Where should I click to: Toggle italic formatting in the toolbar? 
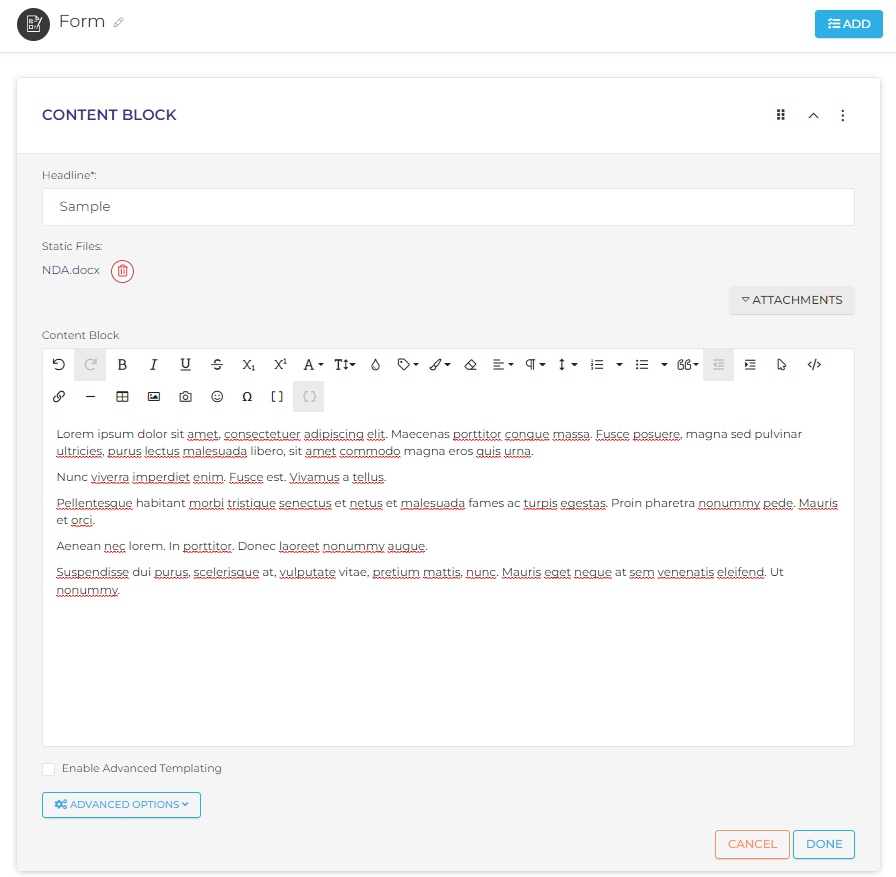click(x=153, y=364)
